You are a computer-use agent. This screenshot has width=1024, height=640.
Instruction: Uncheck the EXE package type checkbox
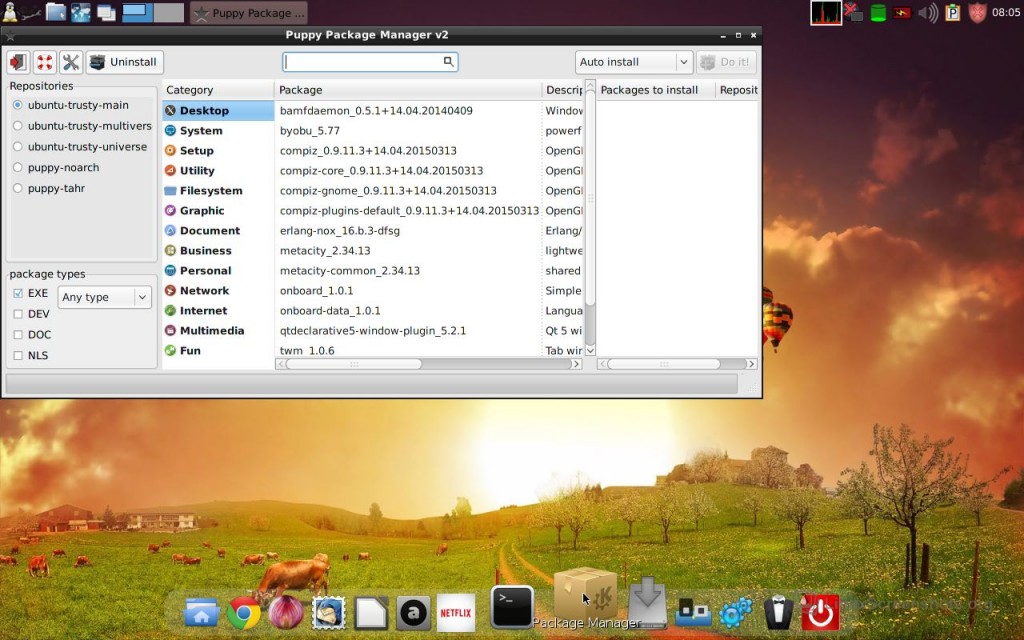tap(18, 294)
